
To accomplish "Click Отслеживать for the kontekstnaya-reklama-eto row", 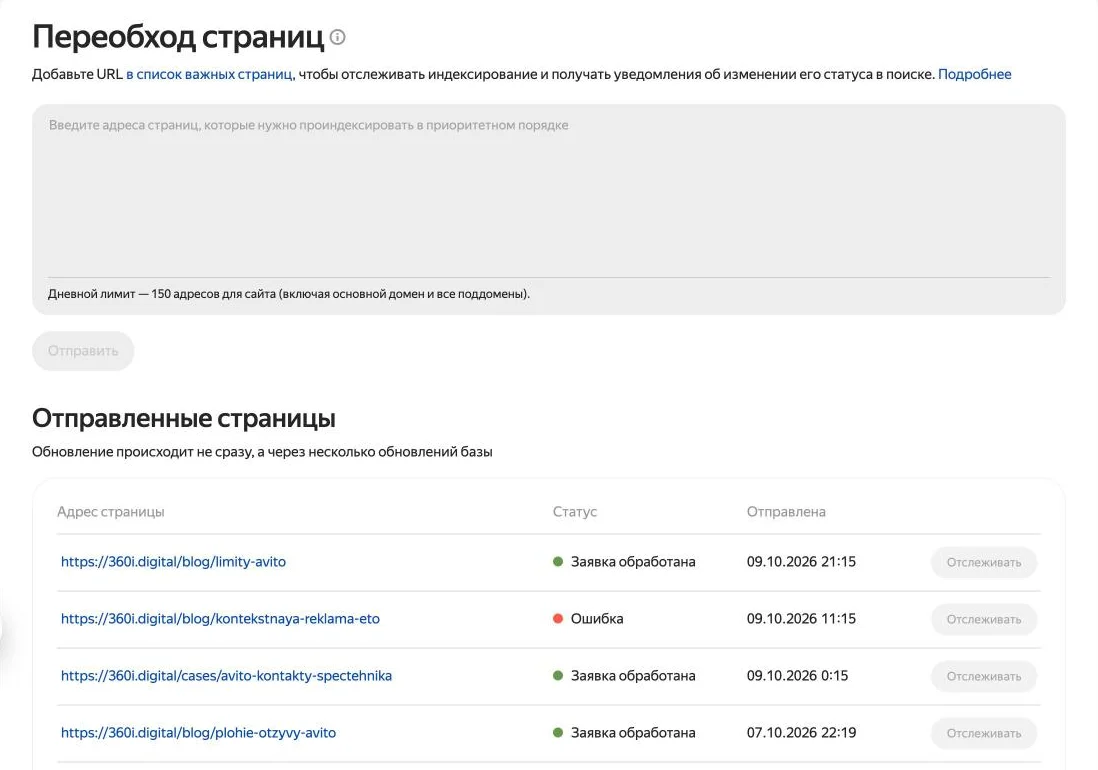I will click(984, 620).
